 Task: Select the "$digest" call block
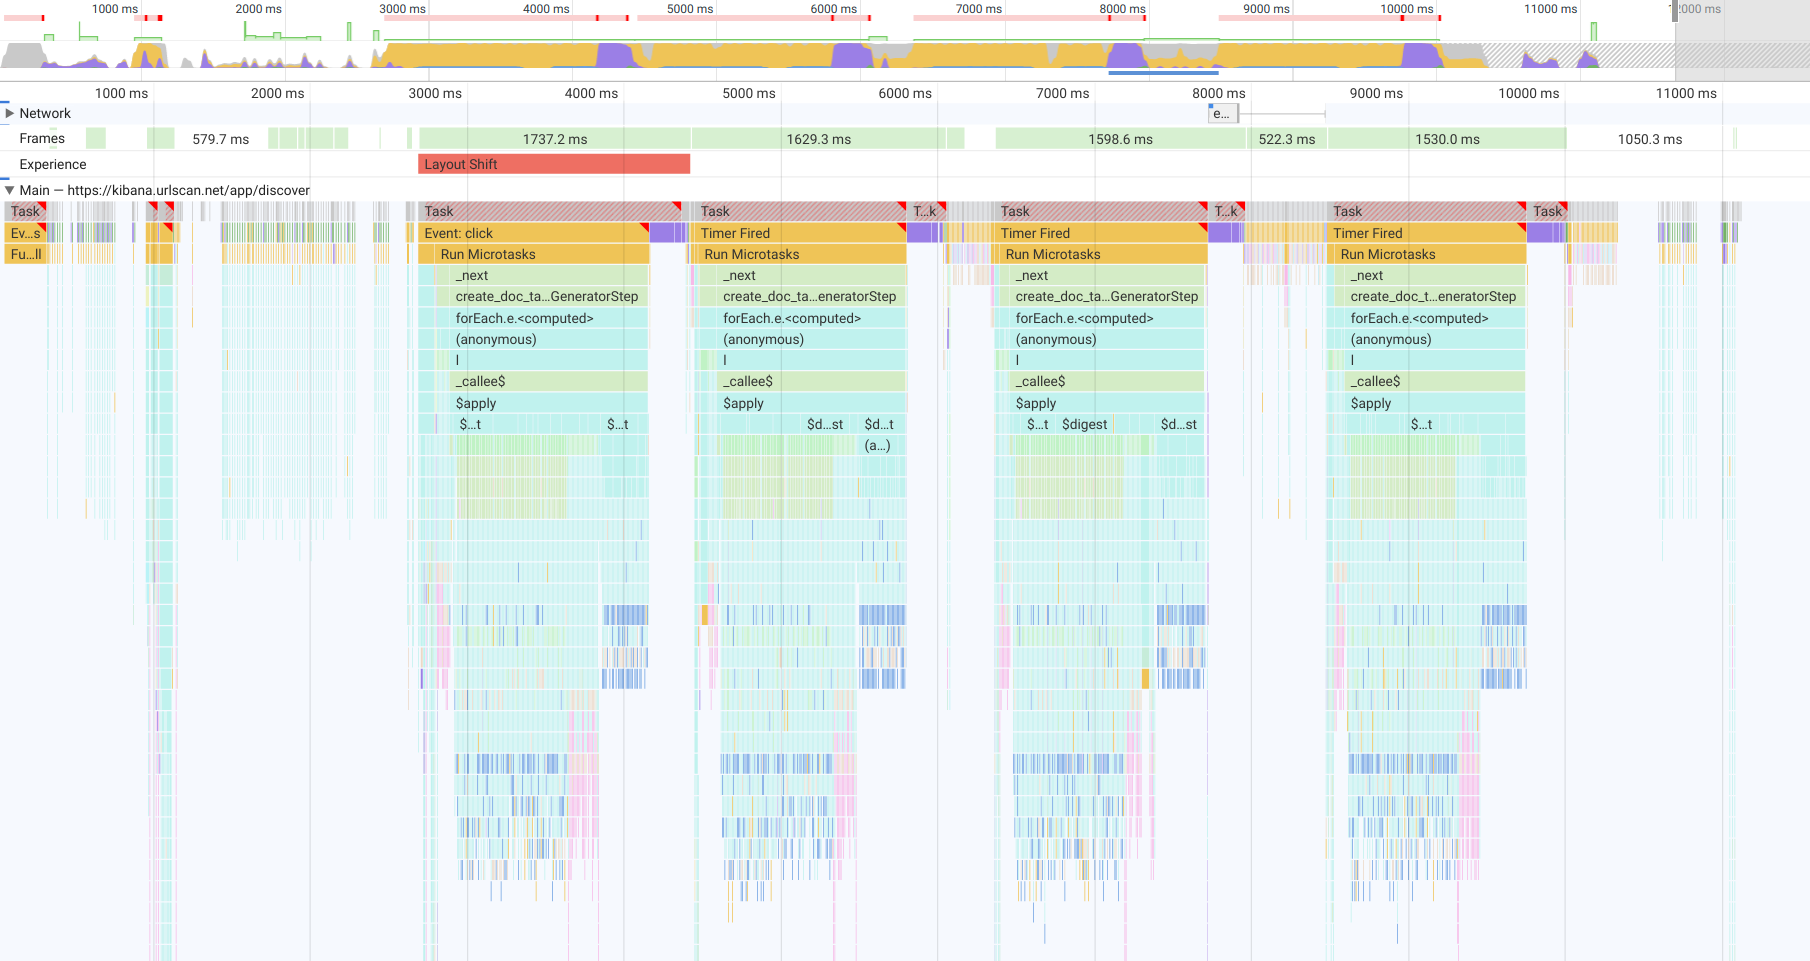pos(1084,424)
